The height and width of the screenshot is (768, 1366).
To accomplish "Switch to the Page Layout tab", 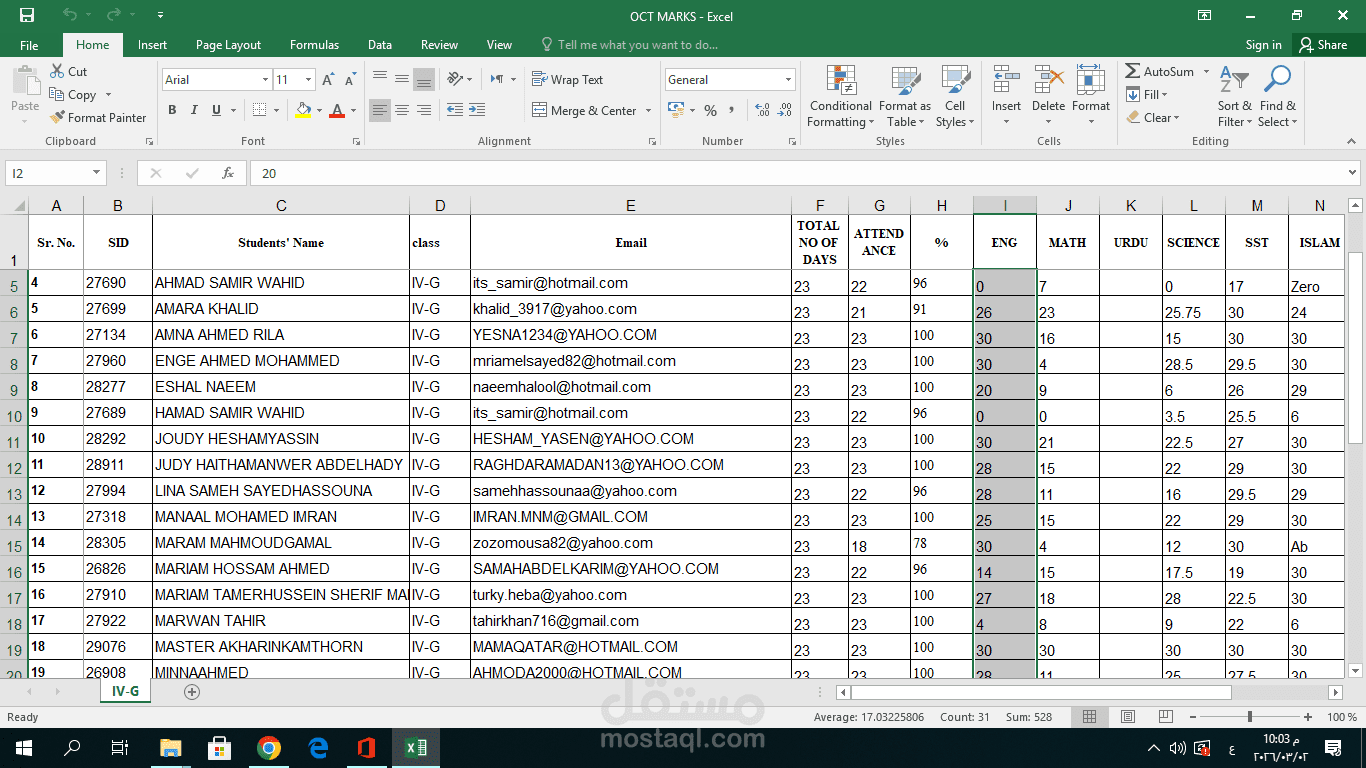I will point(228,45).
